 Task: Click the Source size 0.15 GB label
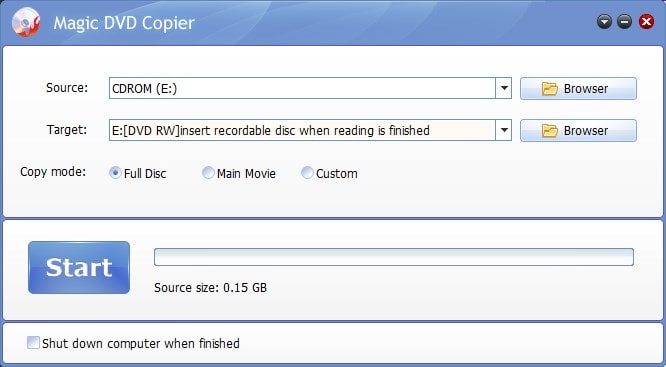click(210, 288)
